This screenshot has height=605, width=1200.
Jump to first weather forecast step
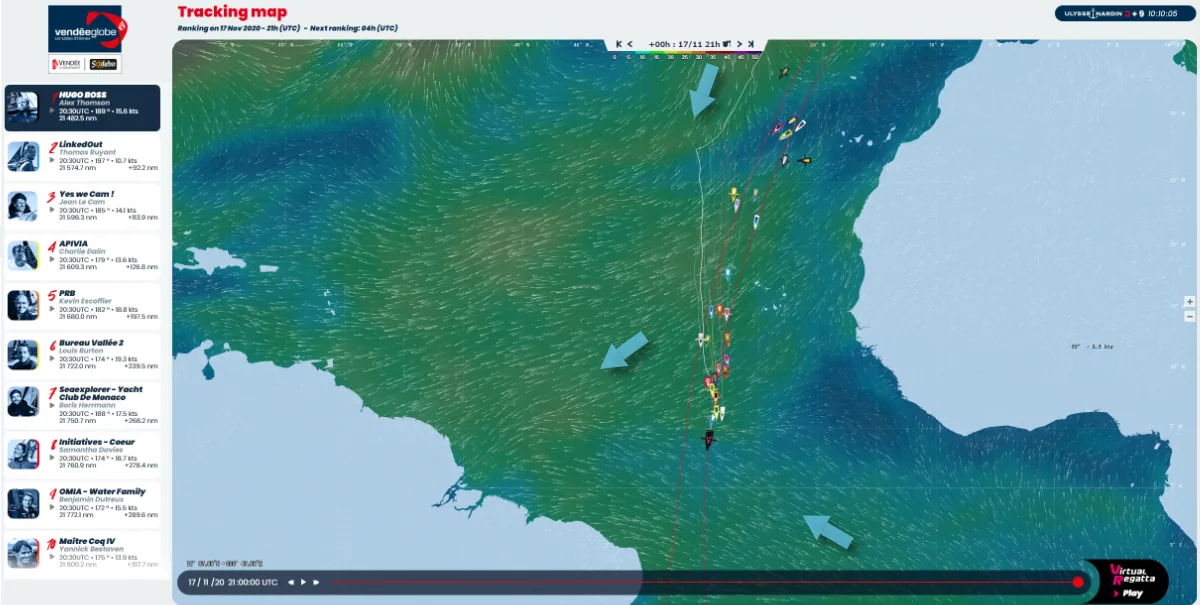[x=619, y=44]
